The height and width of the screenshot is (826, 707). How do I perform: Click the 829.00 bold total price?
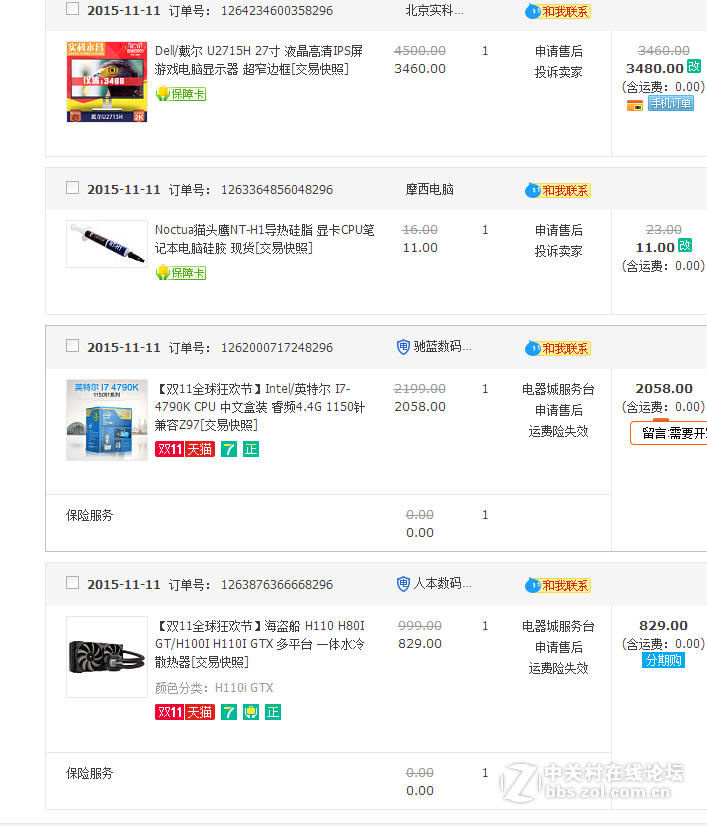pos(663,626)
